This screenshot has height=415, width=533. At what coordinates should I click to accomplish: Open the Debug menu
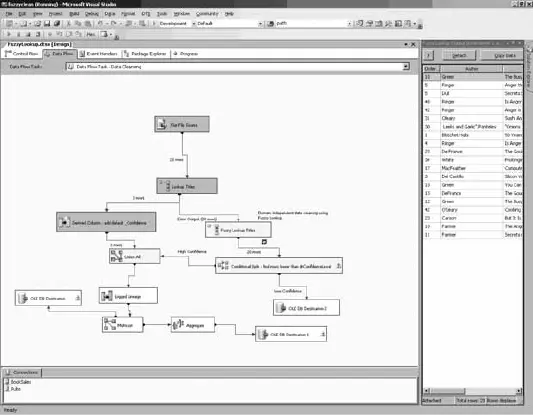tap(91, 14)
